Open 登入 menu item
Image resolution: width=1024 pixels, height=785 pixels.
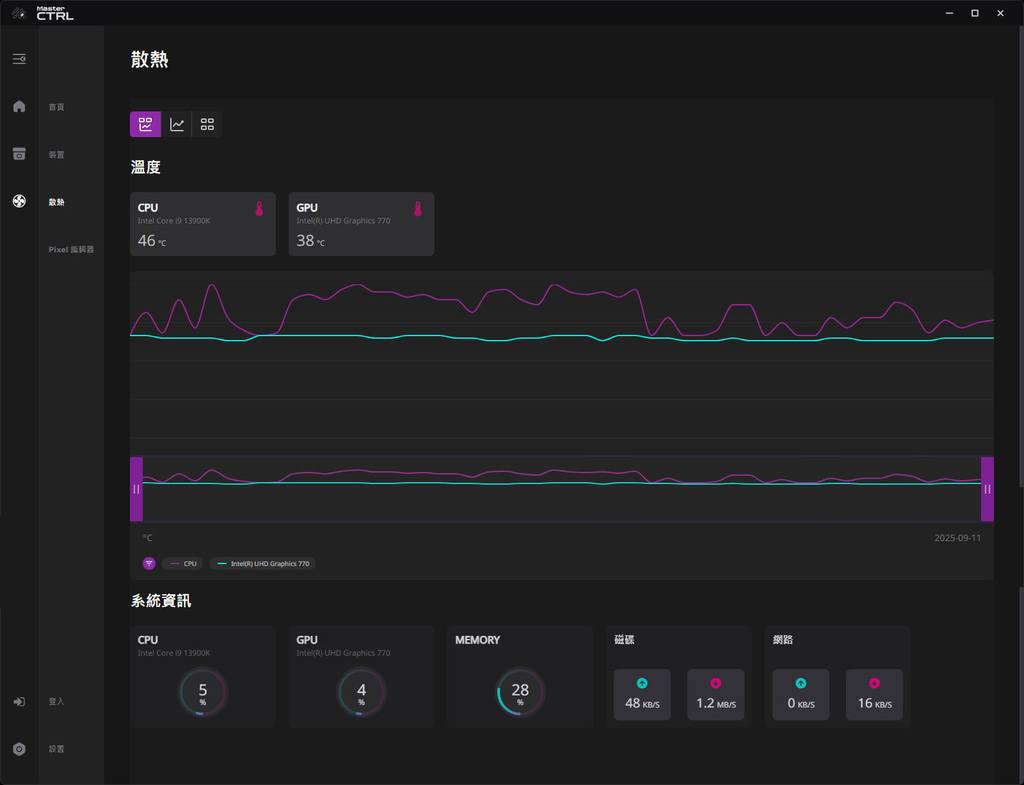pyautogui.click(x=56, y=701)
